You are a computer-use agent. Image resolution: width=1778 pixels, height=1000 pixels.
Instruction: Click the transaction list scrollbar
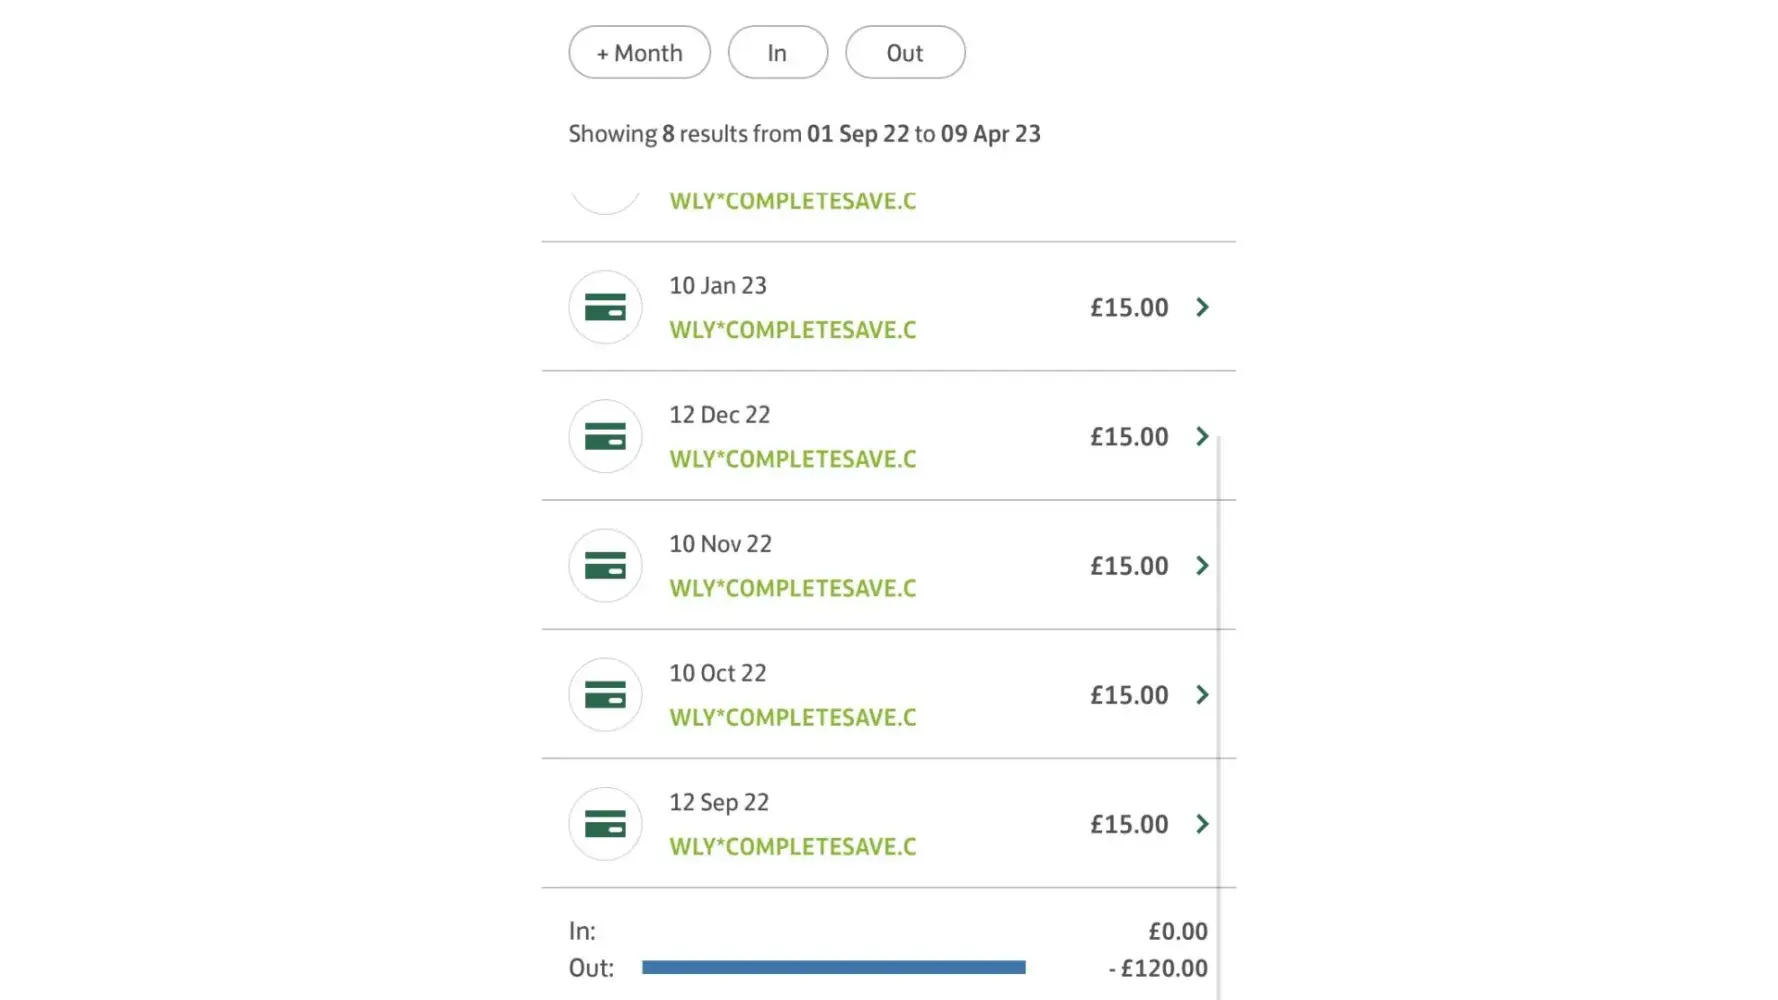[1218, 700]
